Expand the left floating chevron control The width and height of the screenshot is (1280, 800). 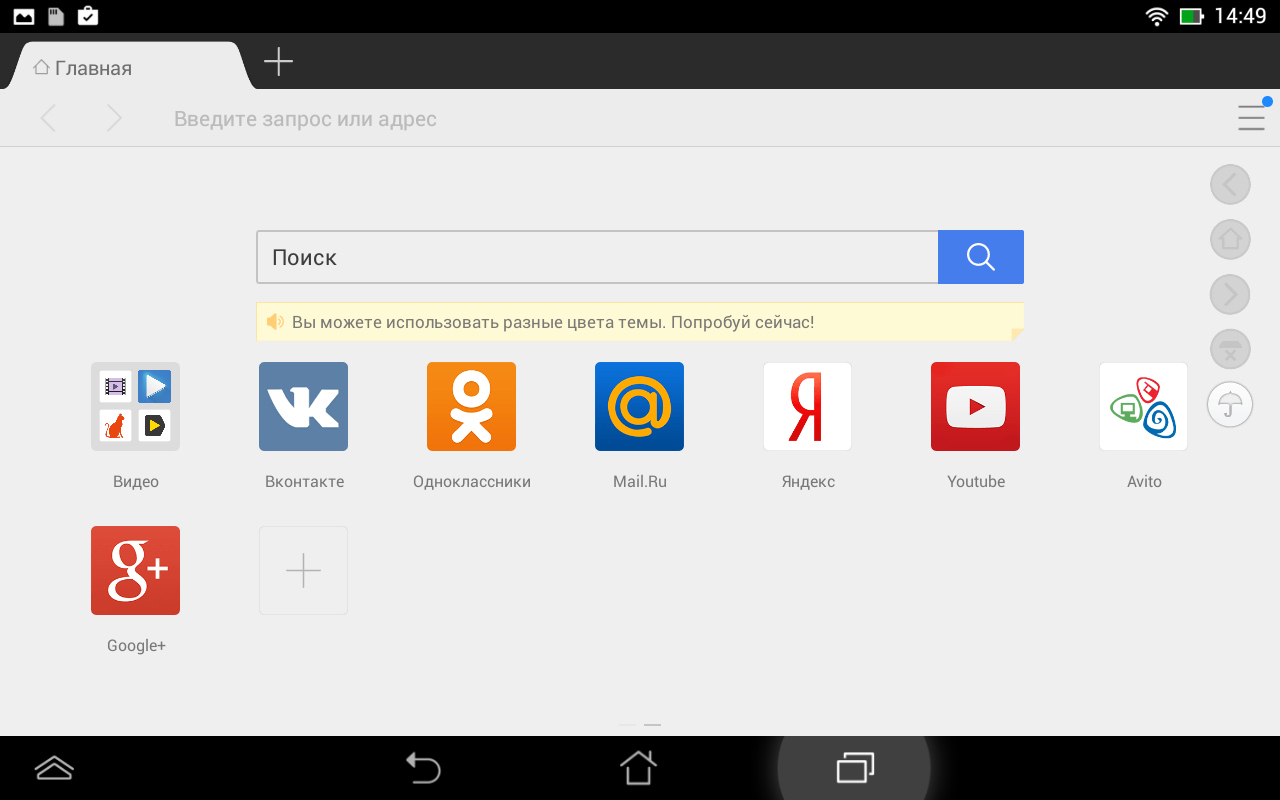pos(1230,185)
